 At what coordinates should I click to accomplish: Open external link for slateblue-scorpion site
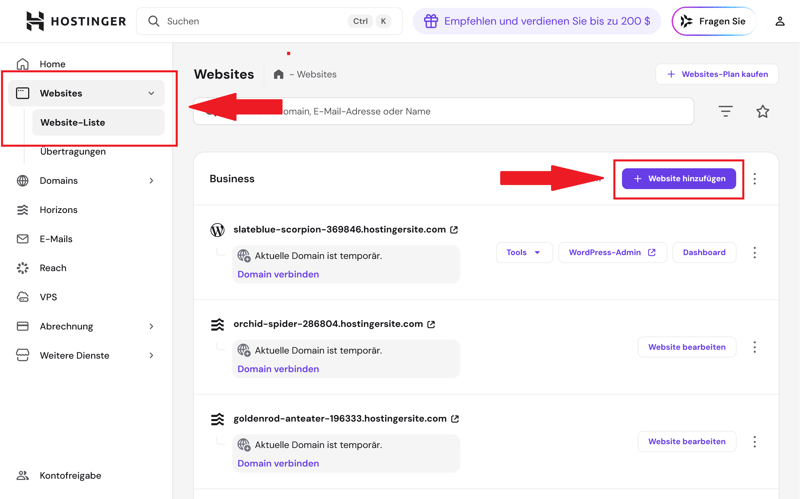454,230
